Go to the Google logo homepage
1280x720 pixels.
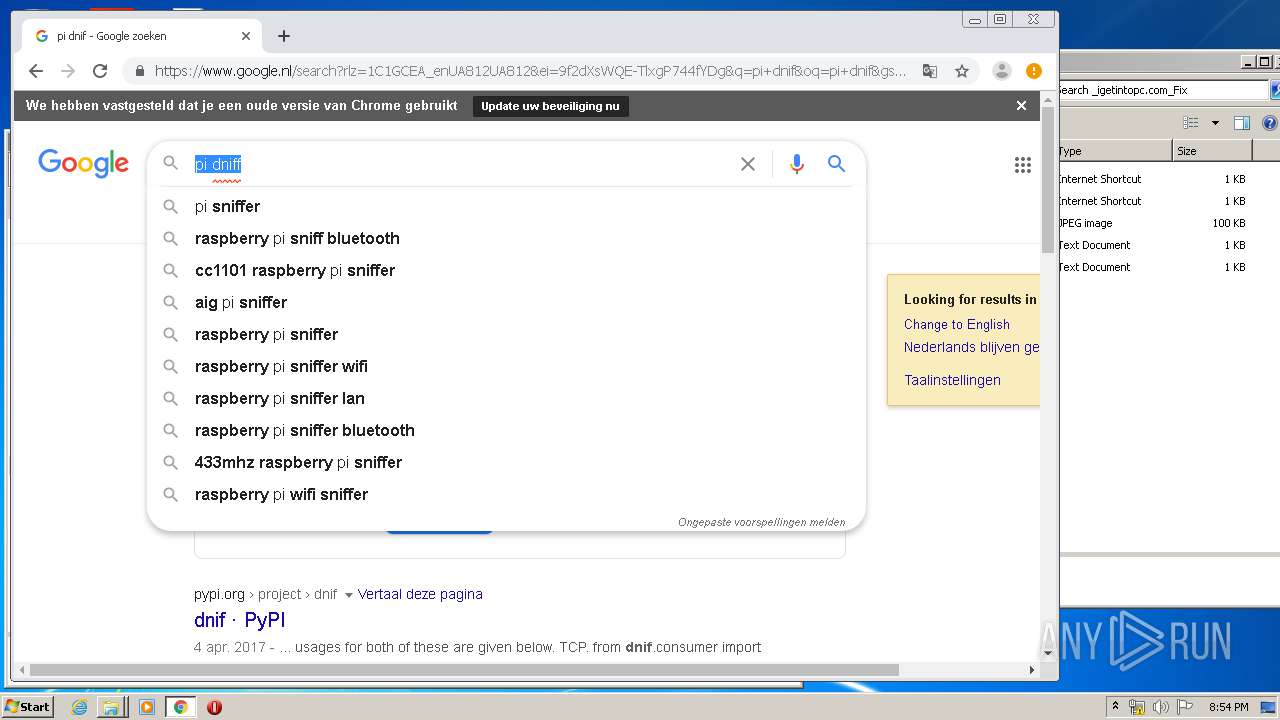click(x=83, y=163)
